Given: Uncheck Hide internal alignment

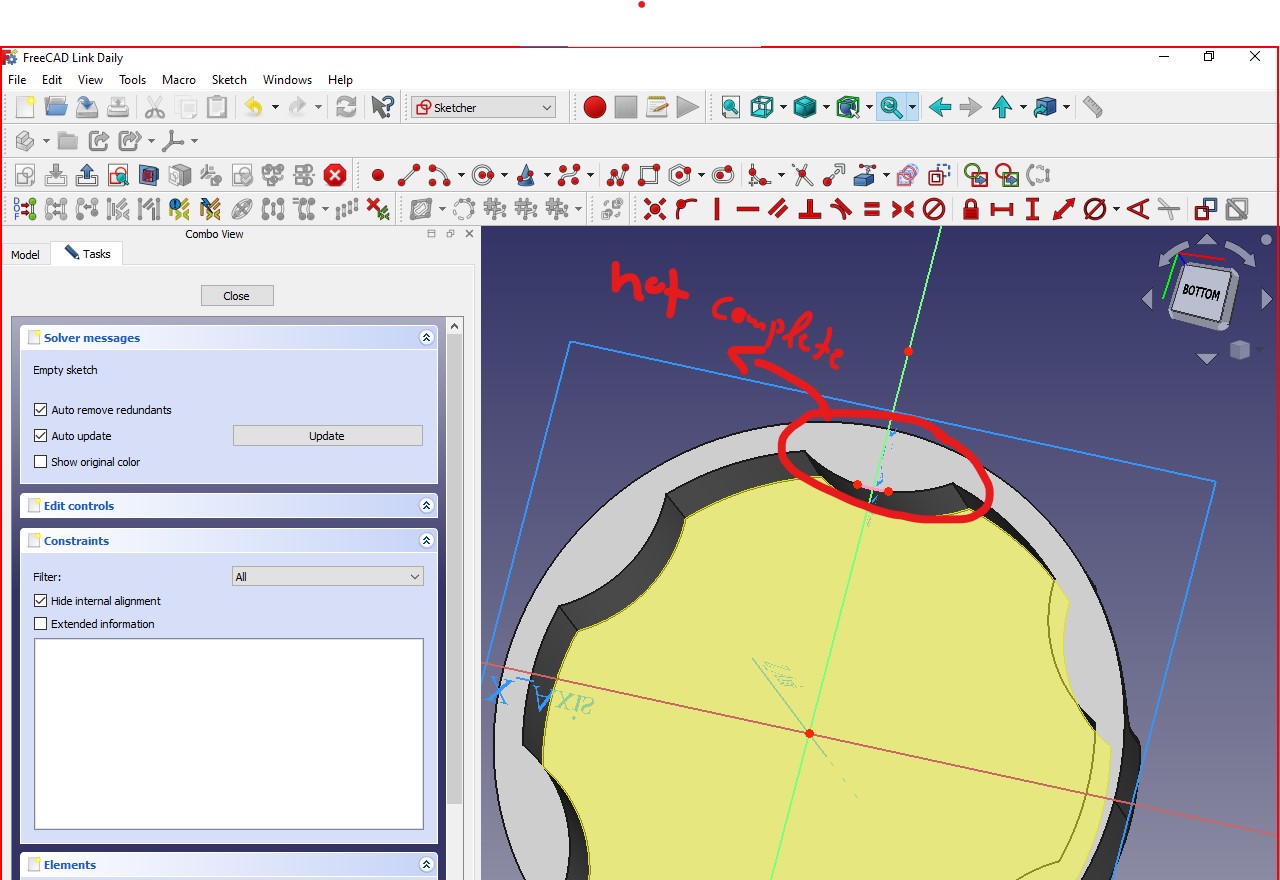Looking at the screenshot, I should point(40,600).
